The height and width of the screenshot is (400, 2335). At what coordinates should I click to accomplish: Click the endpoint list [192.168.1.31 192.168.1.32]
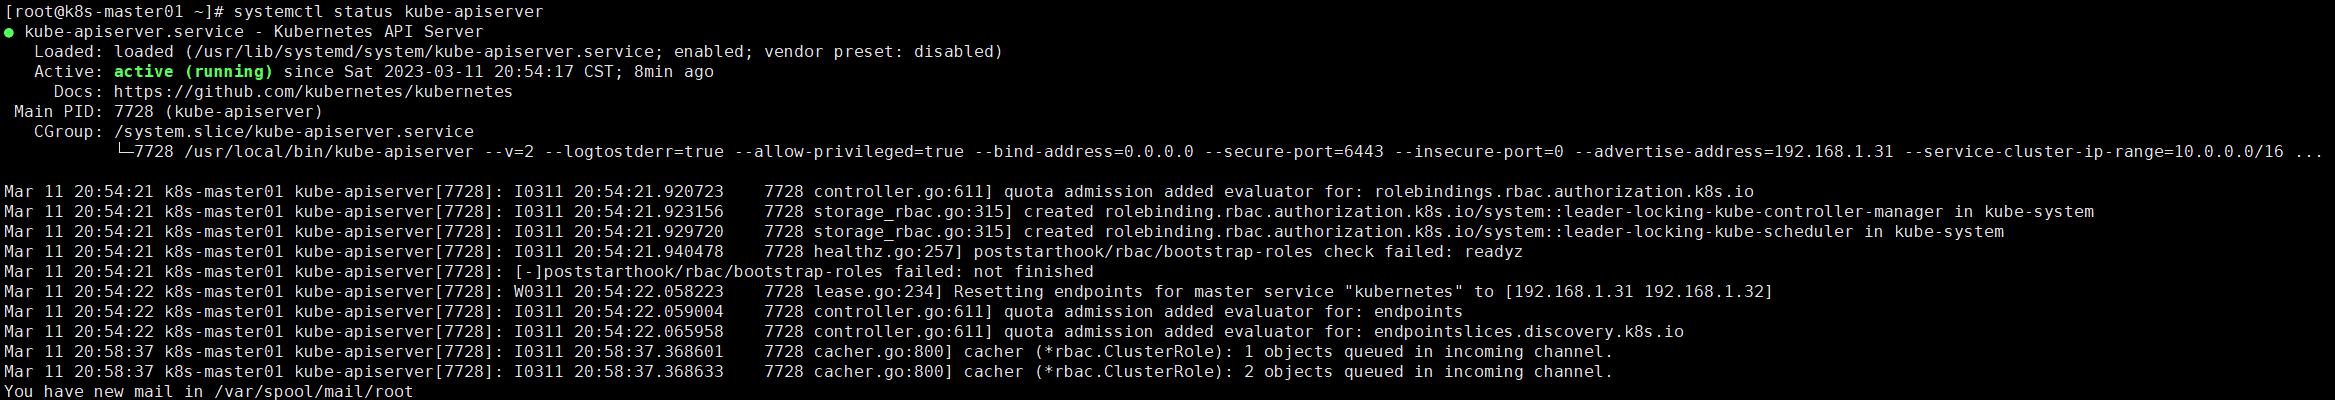point(1639,292)
